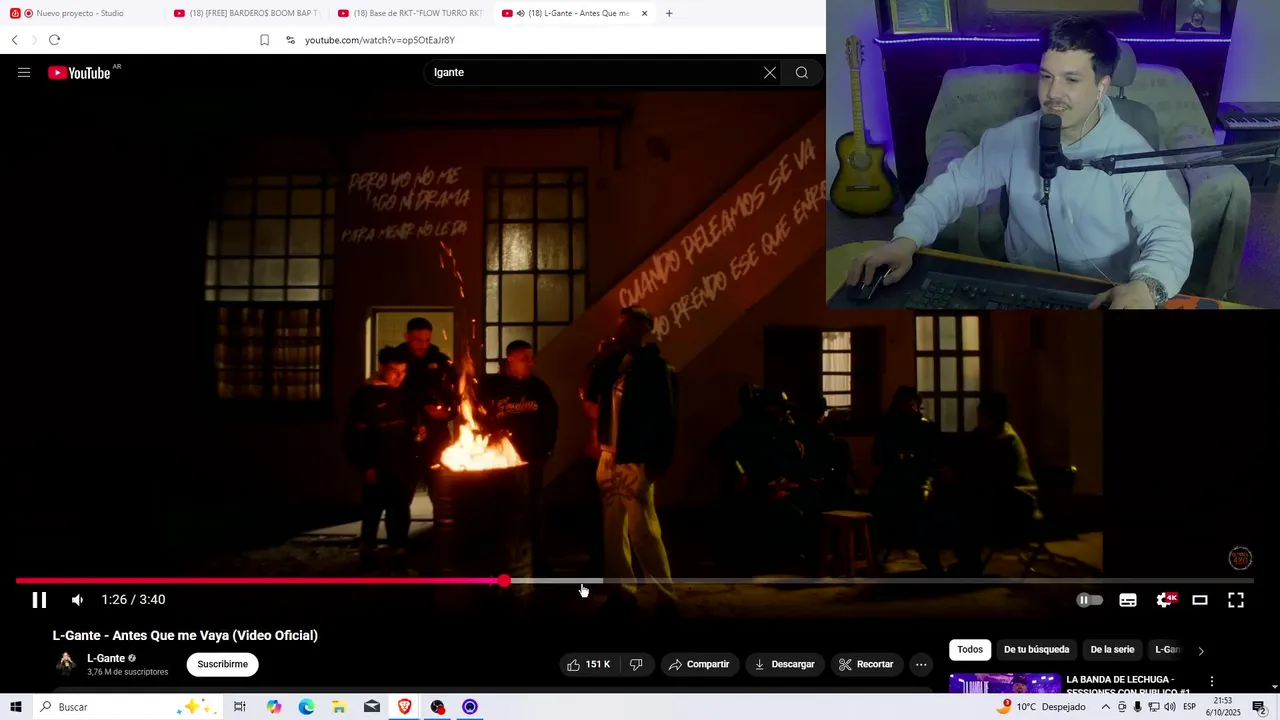
Task: Open the Windows notification center
Action: tap(1259, 707)
